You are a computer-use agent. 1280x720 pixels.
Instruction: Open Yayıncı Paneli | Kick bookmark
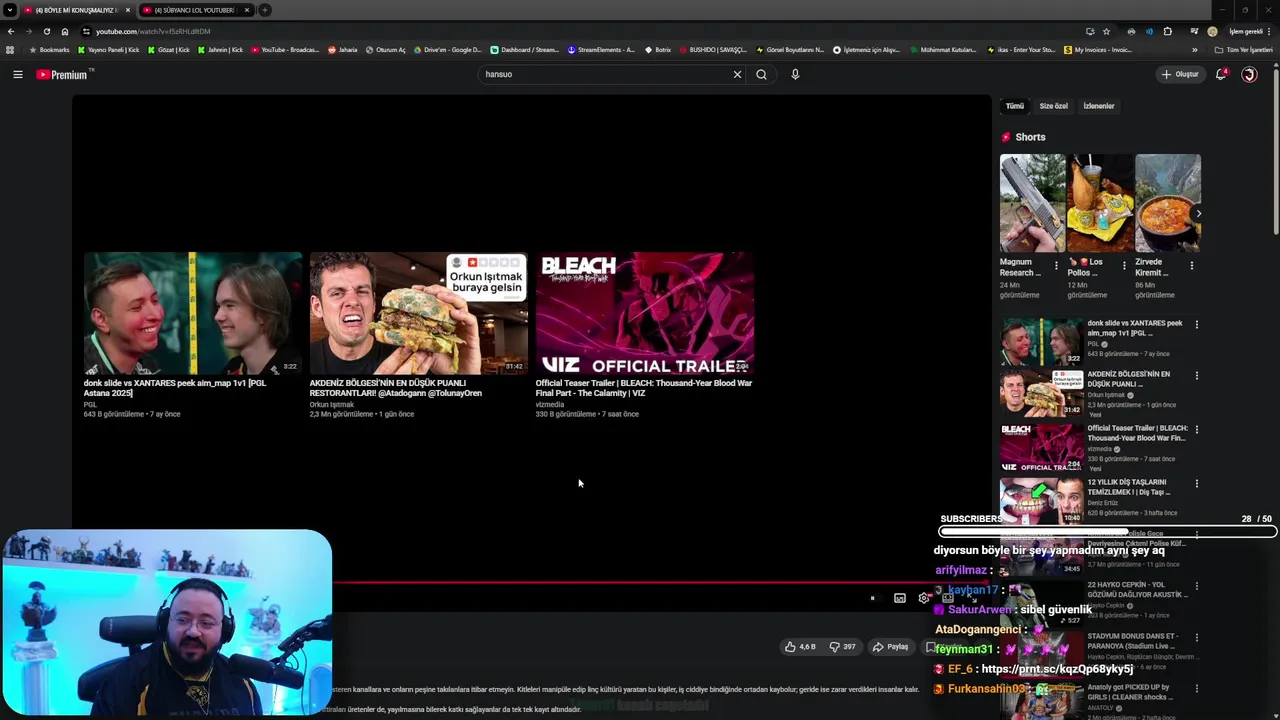point(109,49)
